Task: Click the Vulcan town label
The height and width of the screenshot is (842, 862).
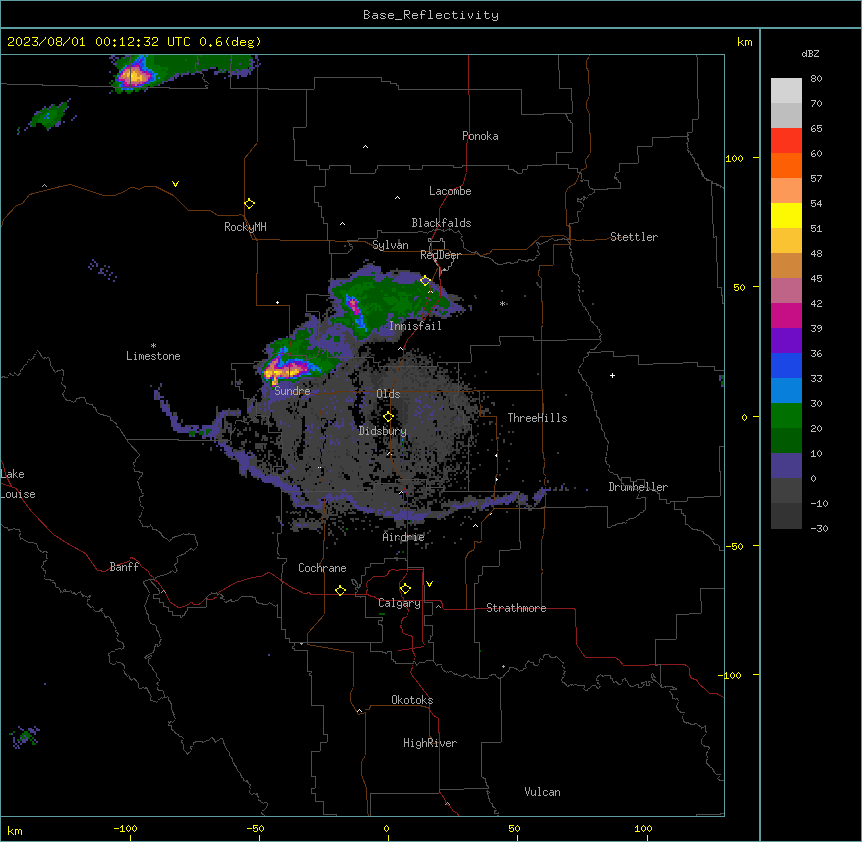Action: tap(543, 792)
